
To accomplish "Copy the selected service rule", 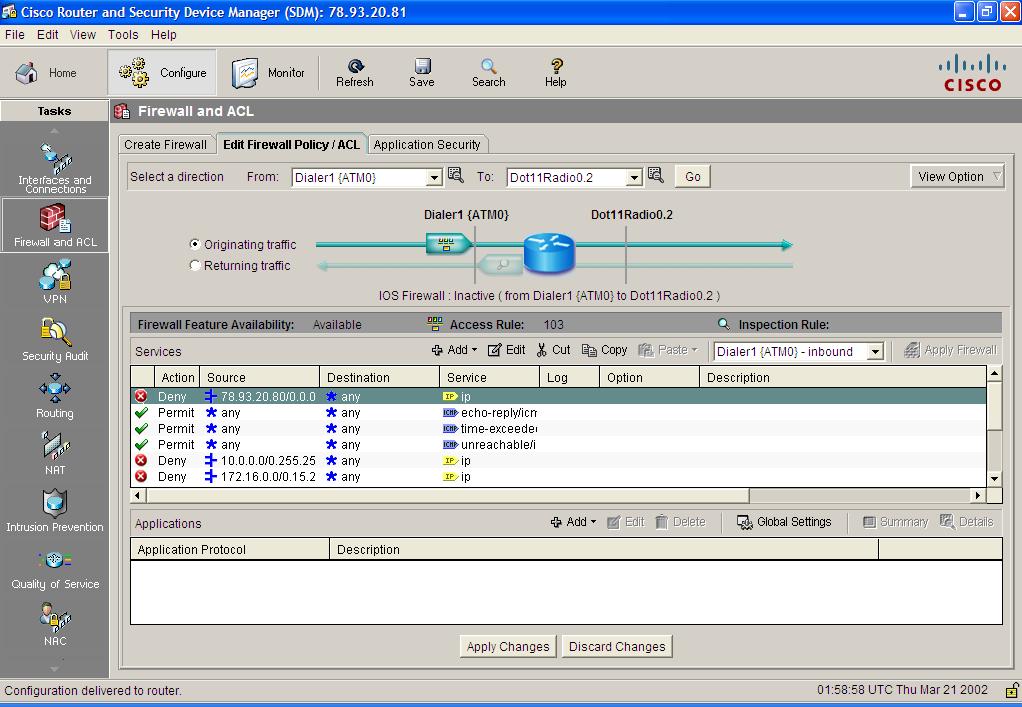I will (604, 350).
